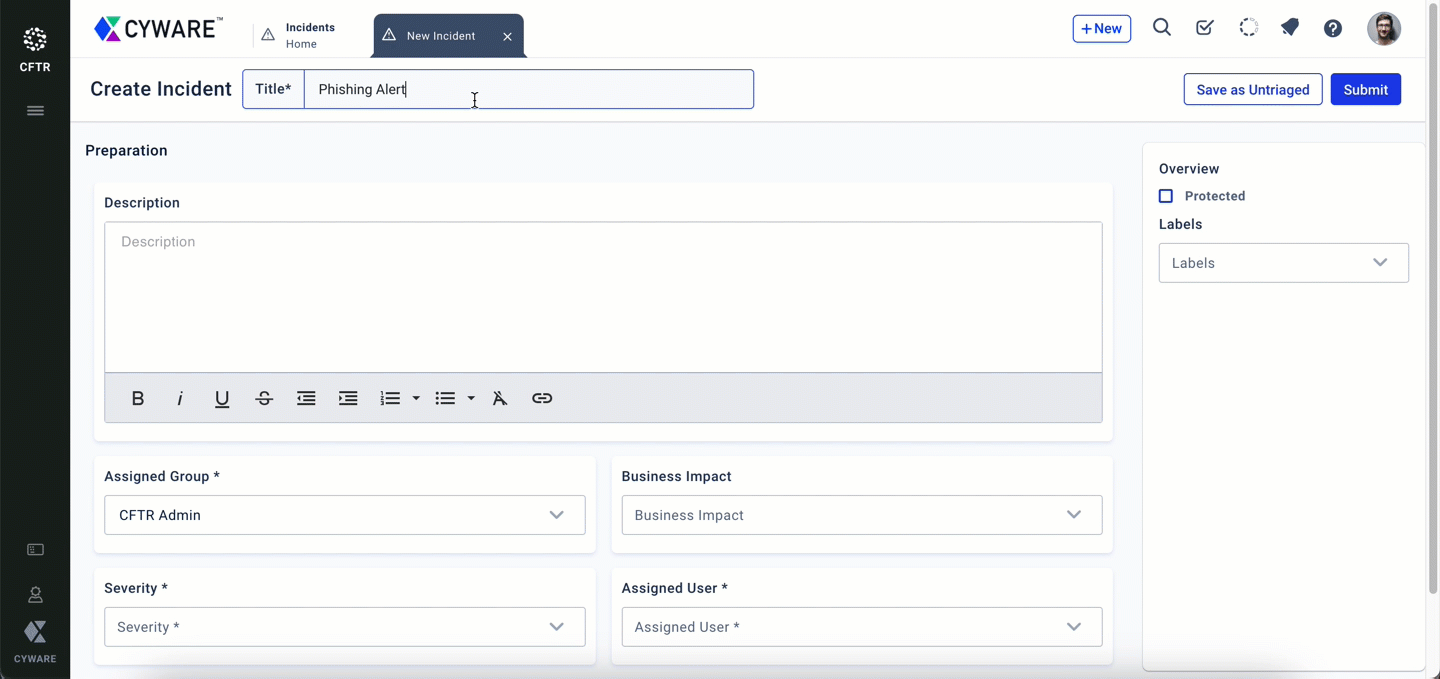Open the search icon in header
Viewport: 1440px width, 679px height.
pos(1161,28)
